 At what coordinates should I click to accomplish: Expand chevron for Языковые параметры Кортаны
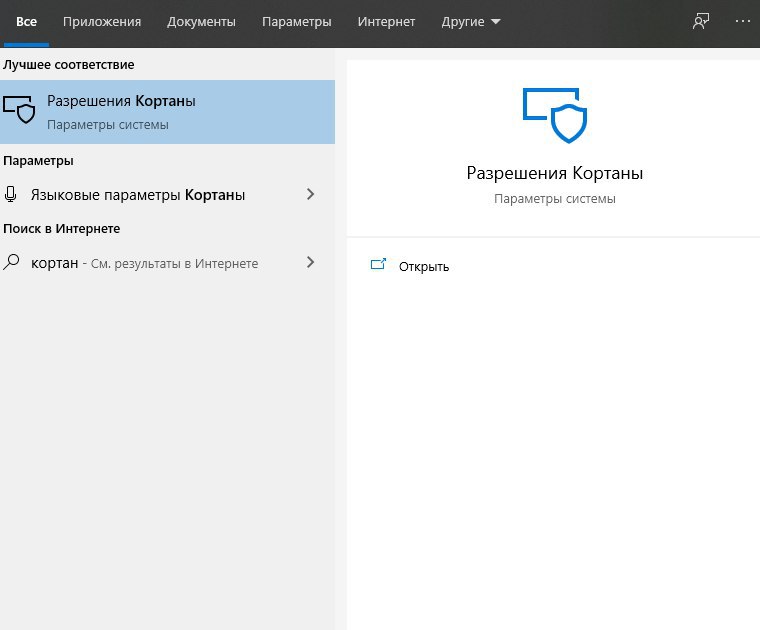(311, 194)
